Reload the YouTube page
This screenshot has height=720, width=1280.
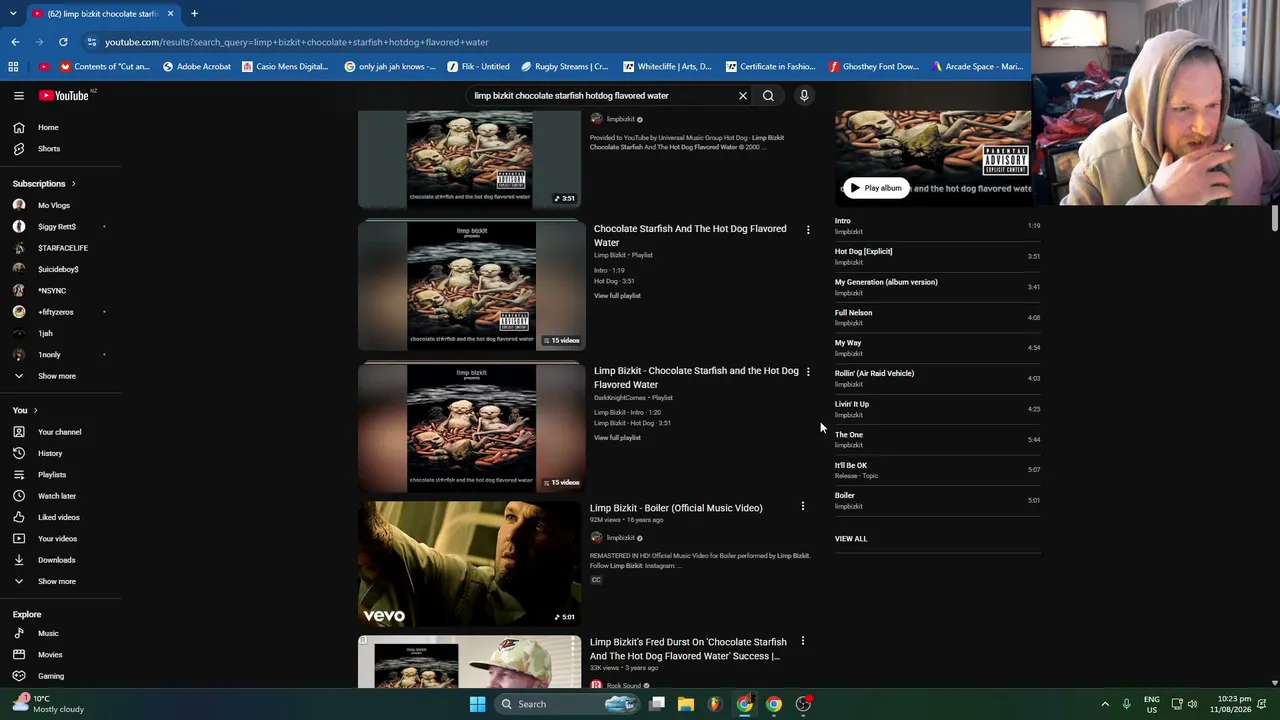click(63, 42)
